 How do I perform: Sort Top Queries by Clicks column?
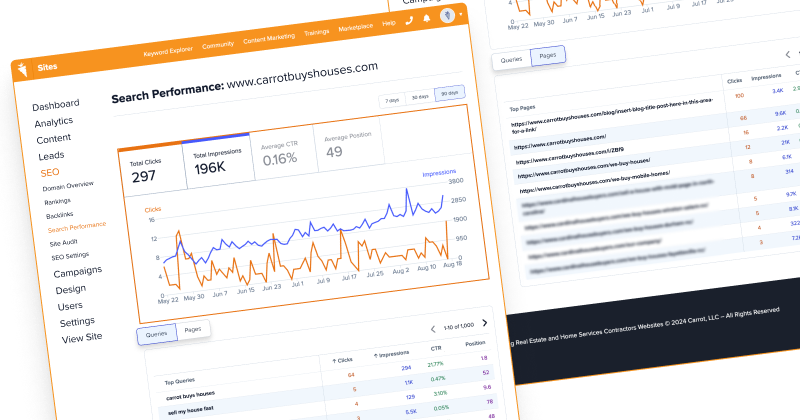tap(342, 360)
